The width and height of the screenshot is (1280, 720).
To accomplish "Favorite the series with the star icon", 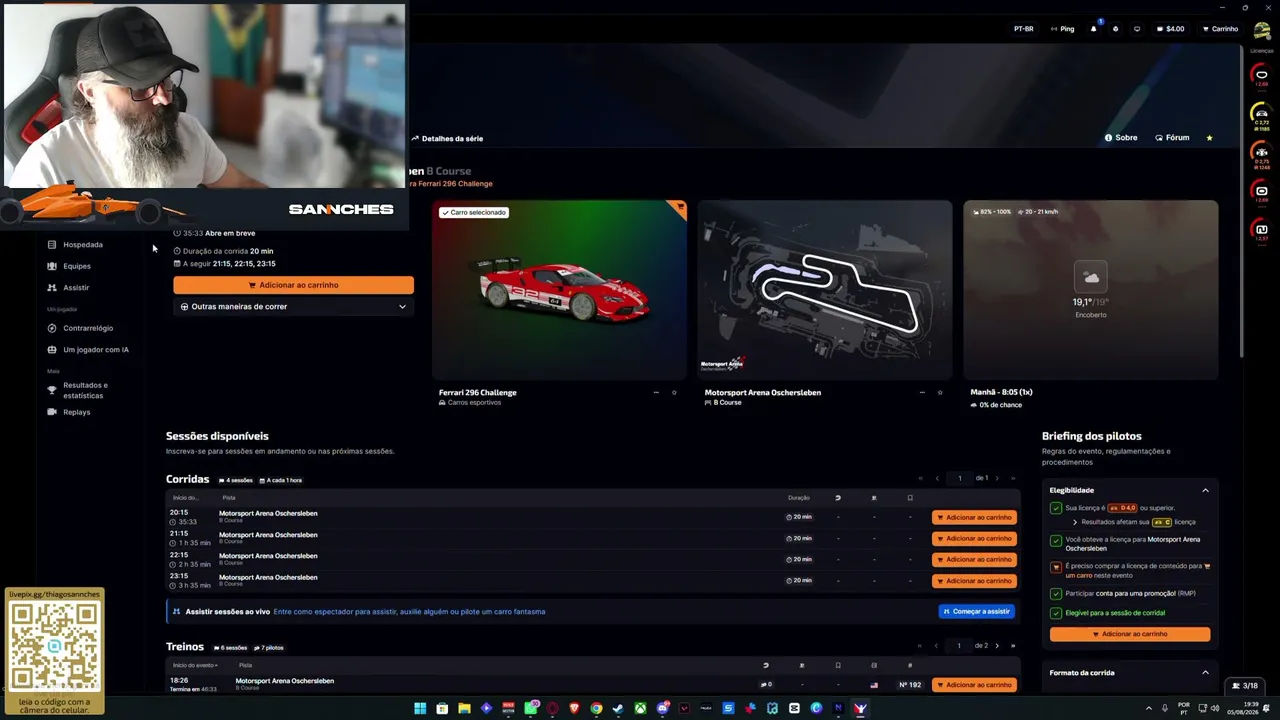I will 1209,138.
